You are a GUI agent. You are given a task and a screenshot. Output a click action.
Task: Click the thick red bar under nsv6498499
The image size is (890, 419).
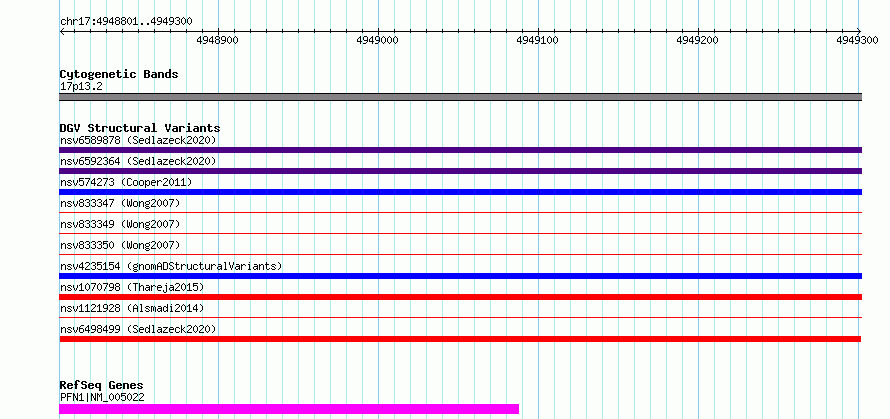click(x=460, y=339)
